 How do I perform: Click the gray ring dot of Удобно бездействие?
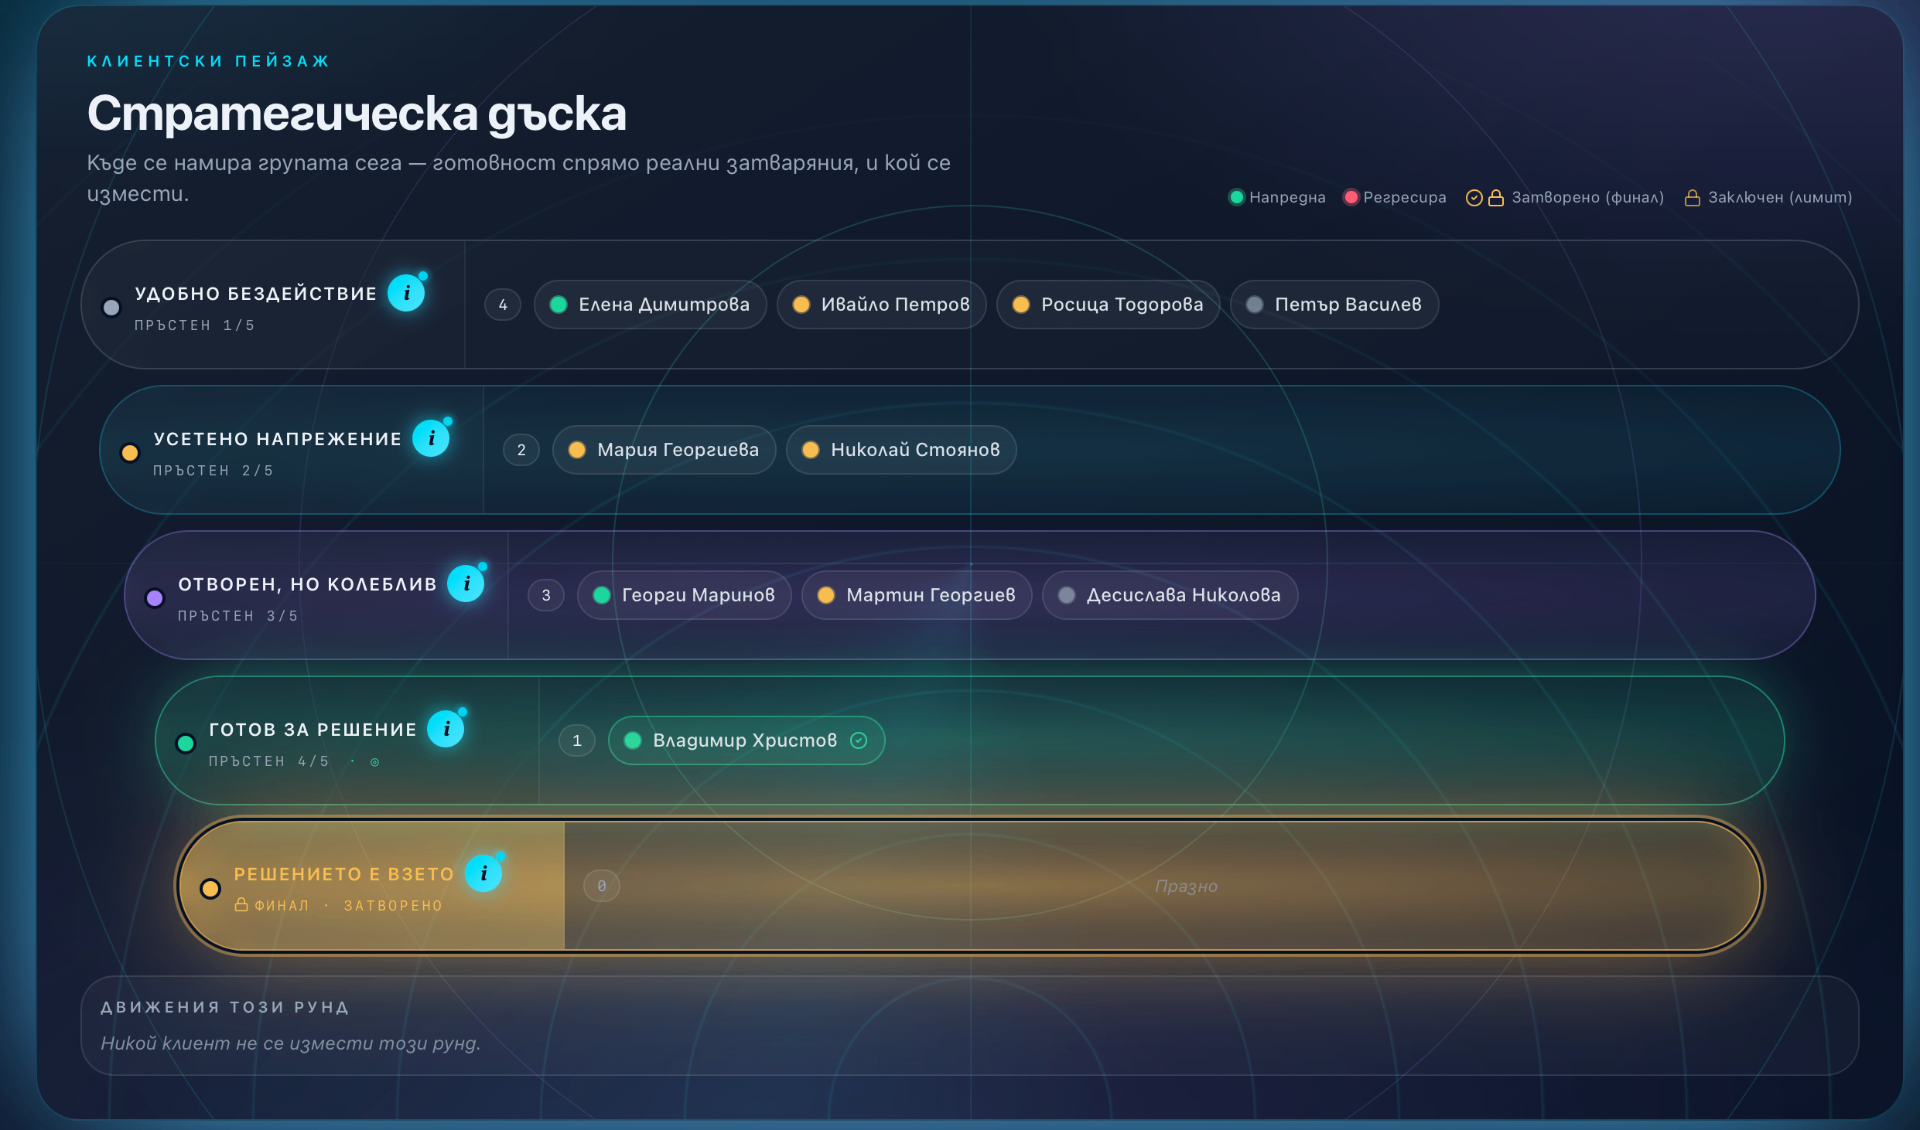[x=112, y=307]
